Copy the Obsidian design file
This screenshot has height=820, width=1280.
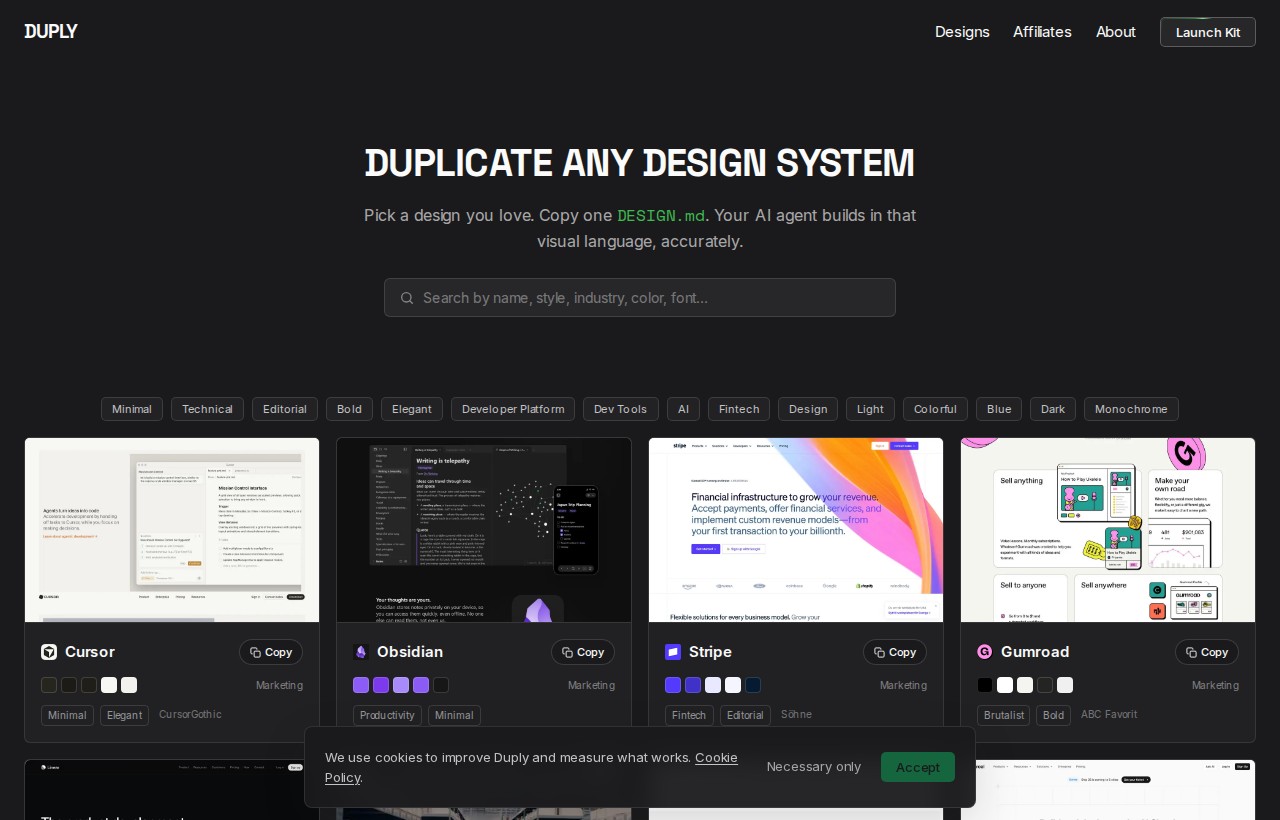(x=583, y=652)
